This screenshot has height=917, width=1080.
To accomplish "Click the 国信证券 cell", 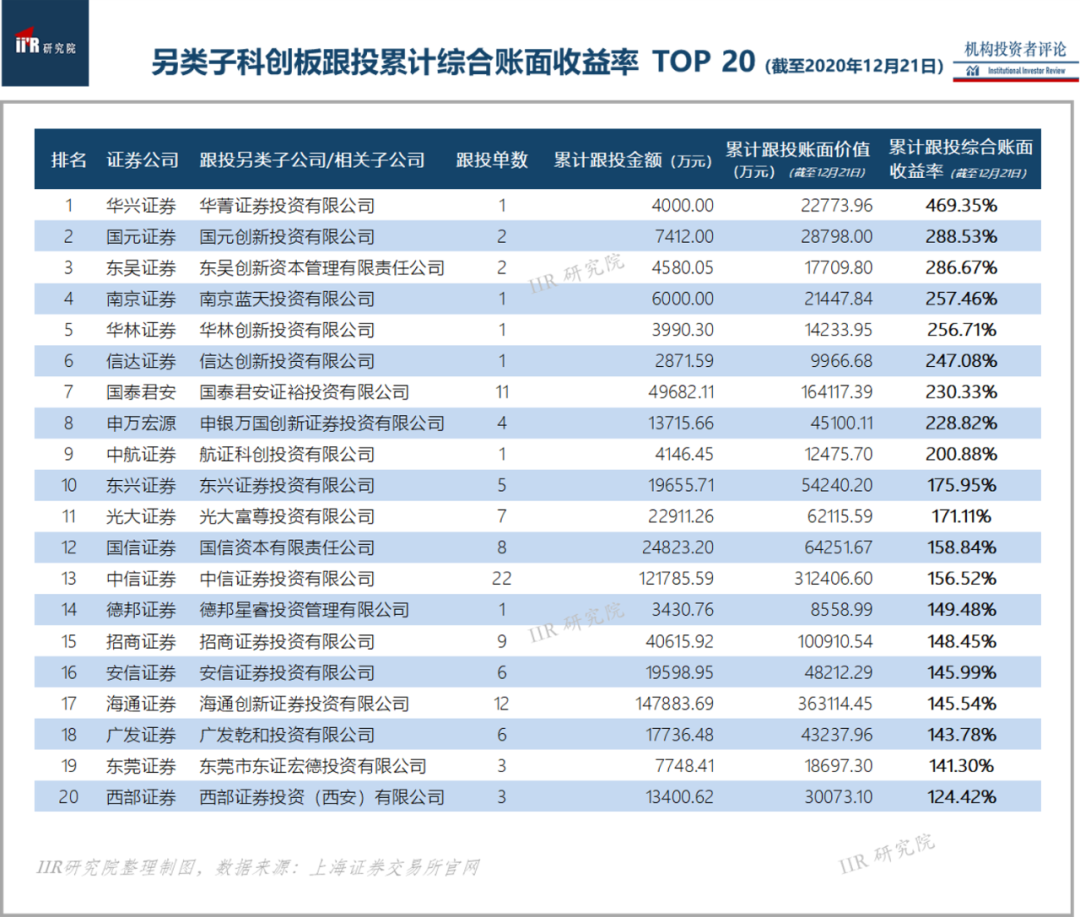I will coord(141,547).
